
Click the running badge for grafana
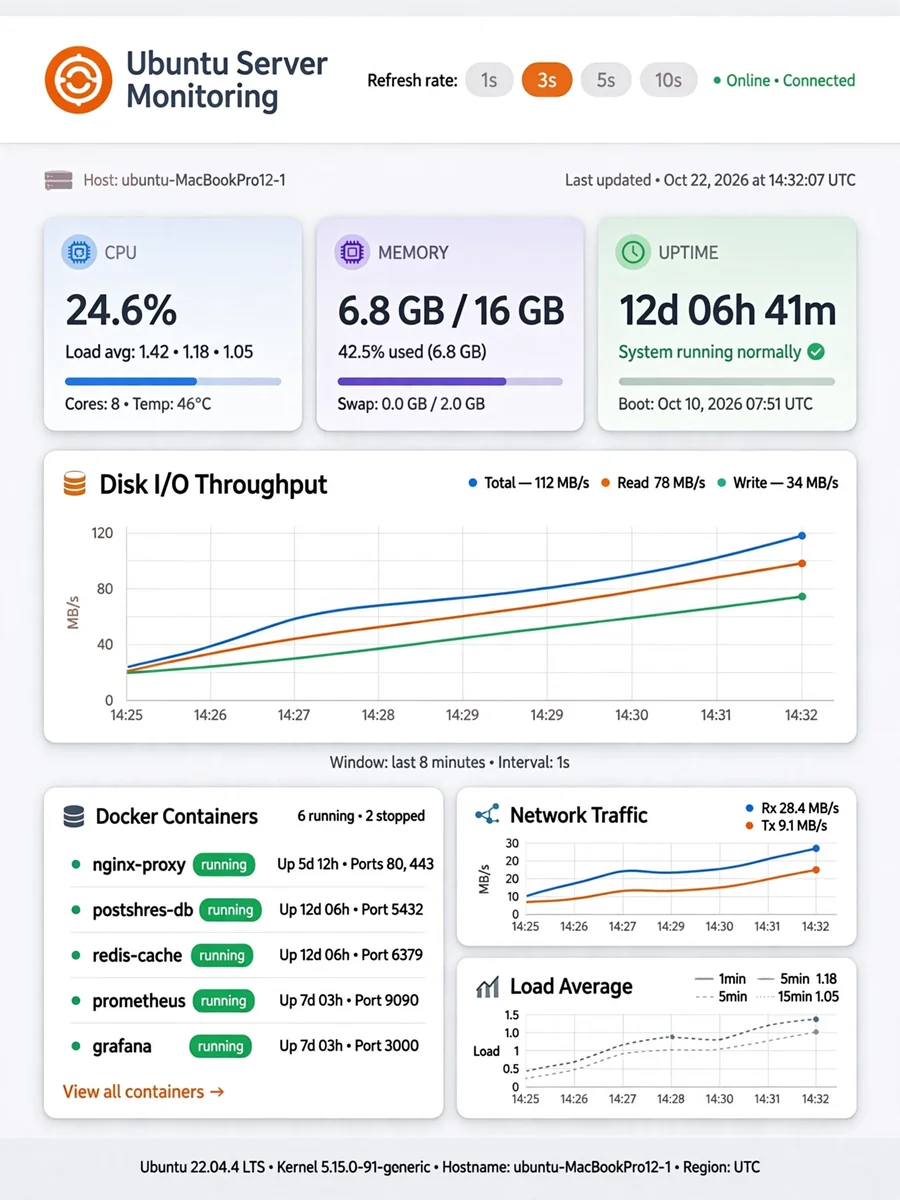click(x=221, y=1047)
